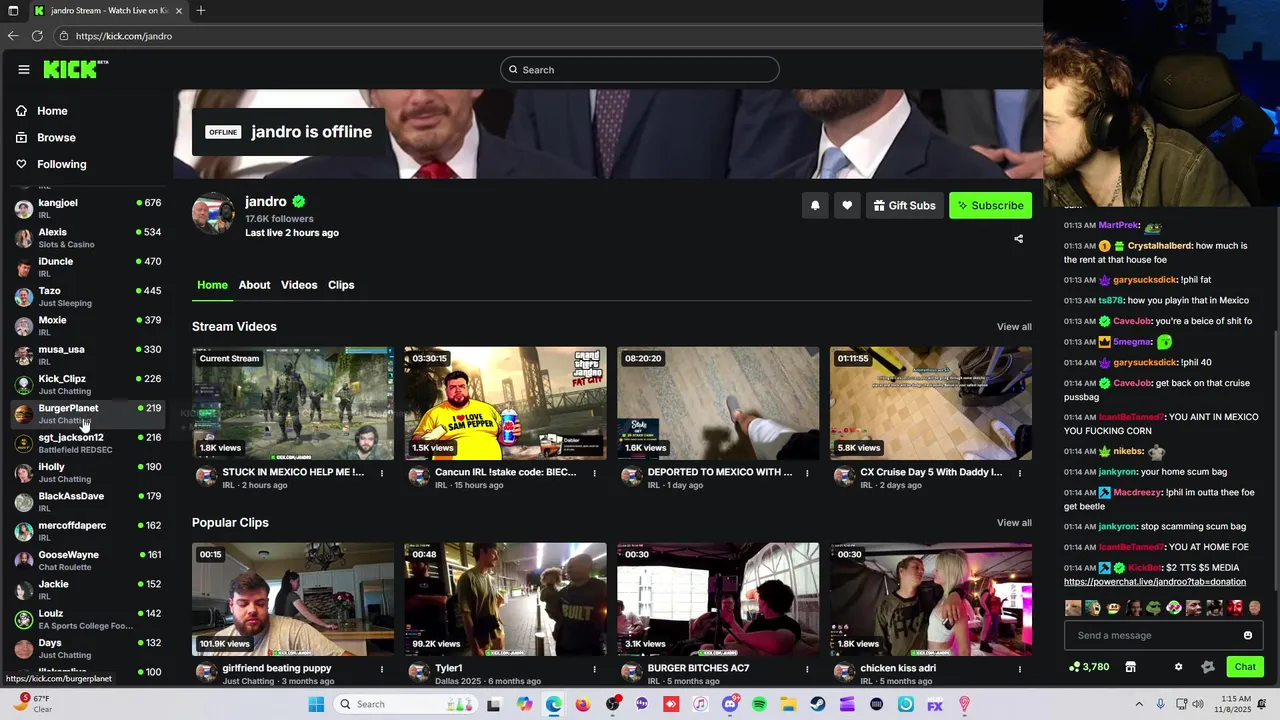Viewport: 1280px width, 720px height.
Task: Click the 3,780 channel points balance
Action: click(1089, 667)
